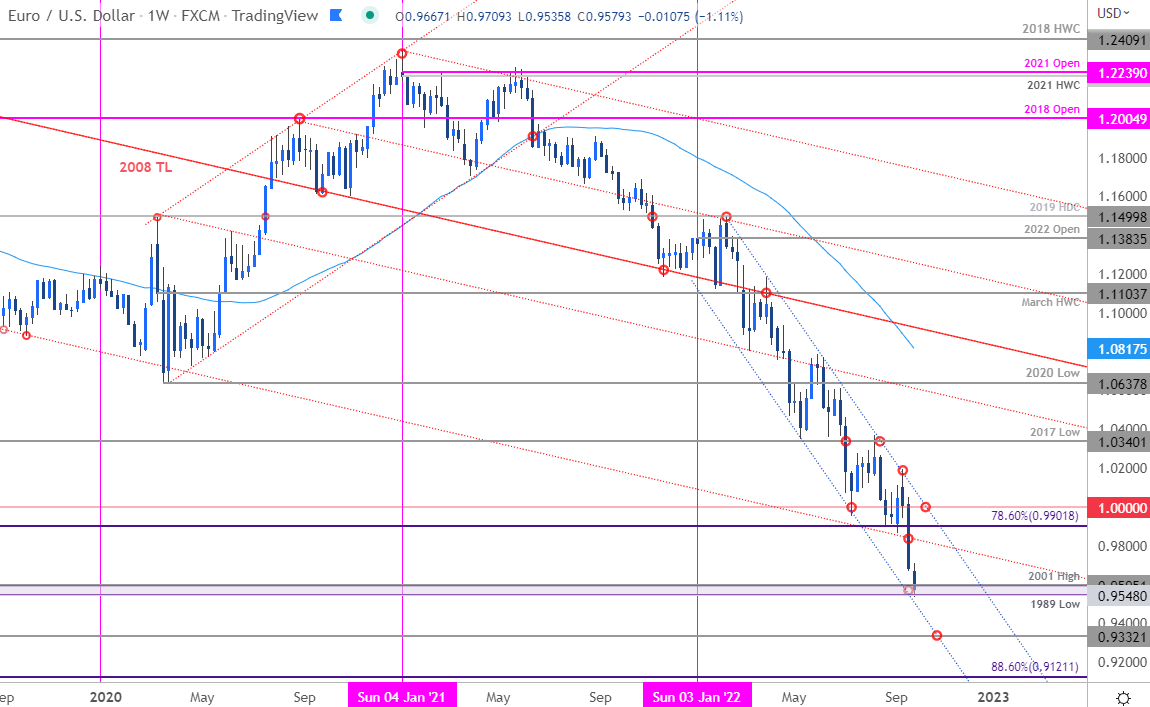Click the 2022 Open level label
Screen dimensions: 1150x707
coord(1052,229)
